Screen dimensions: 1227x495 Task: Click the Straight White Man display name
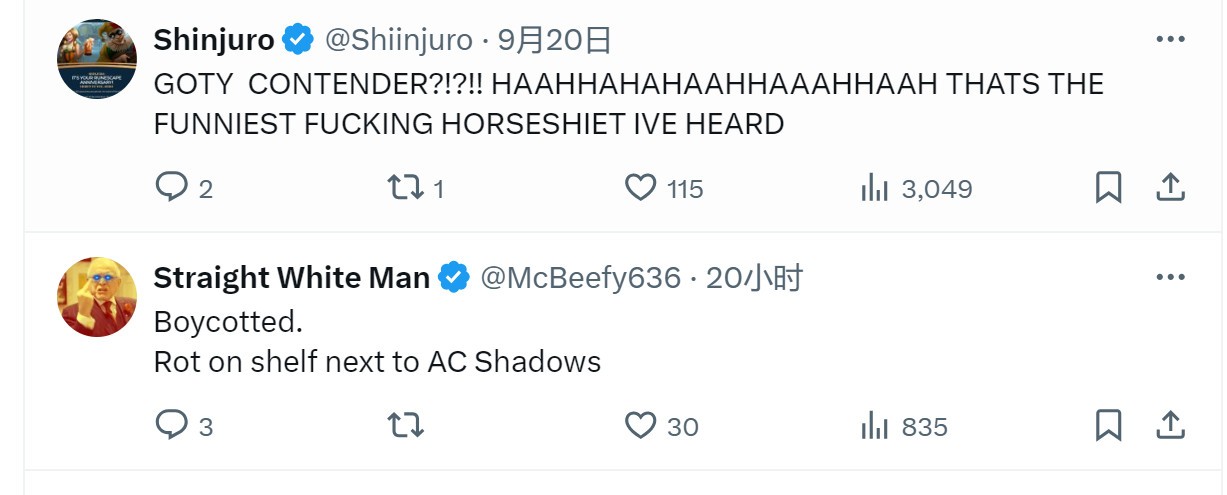(291, 278)
